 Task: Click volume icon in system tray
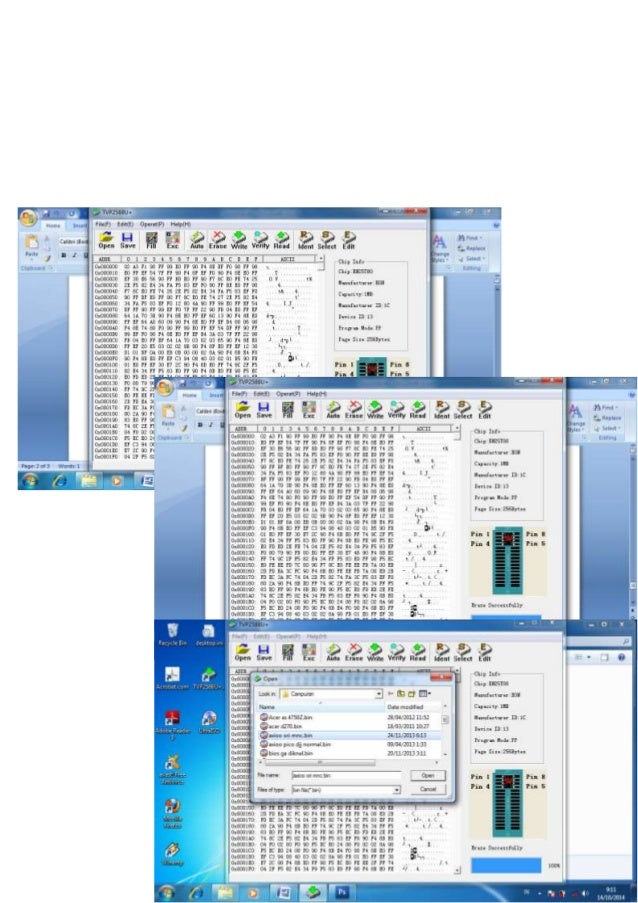tap(586, 893)
